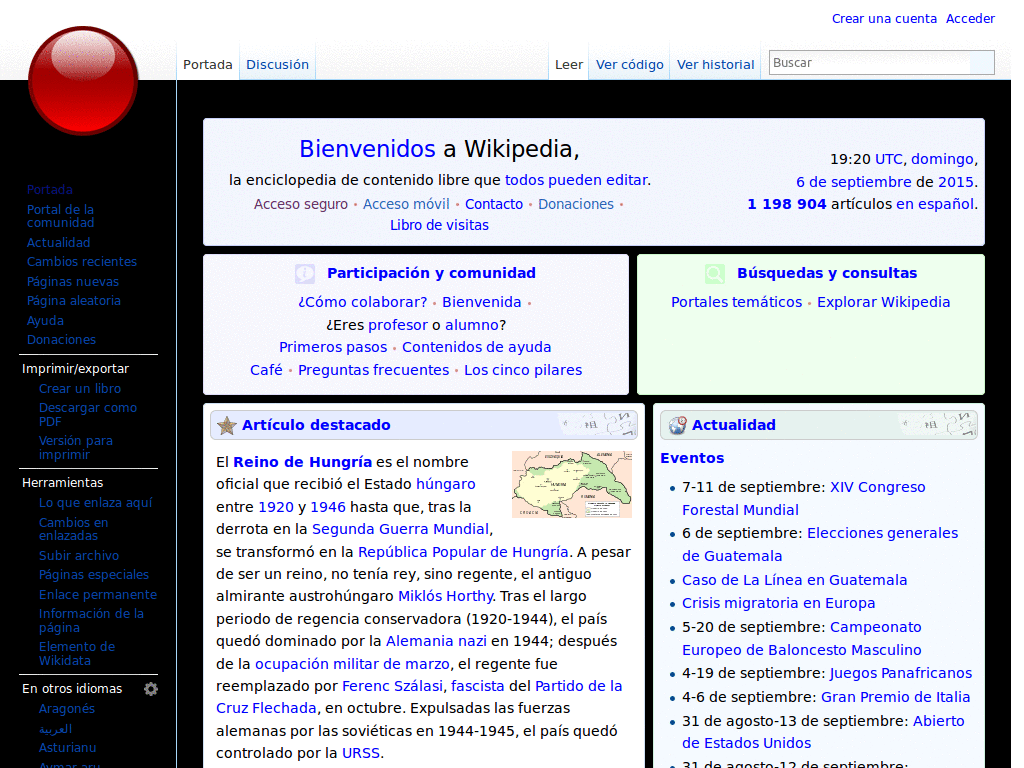Click the globe icon beside Actualidad
The image size is (1024, 768).
pos(677,425)
